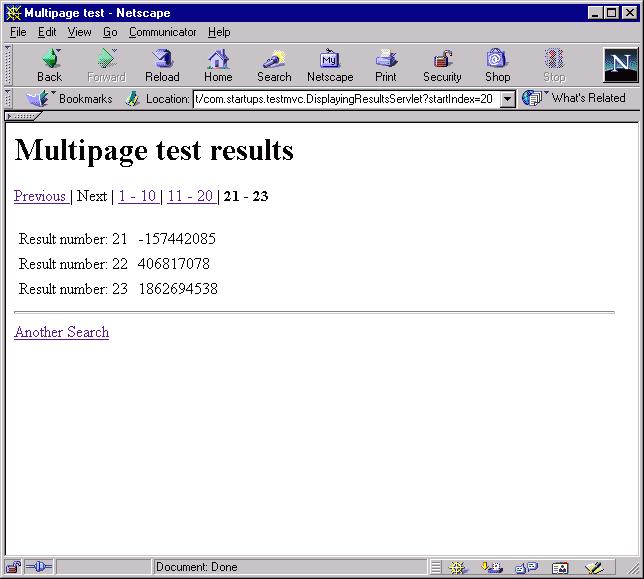Collapse the location toolbar grip handle

tap(9, 99)
